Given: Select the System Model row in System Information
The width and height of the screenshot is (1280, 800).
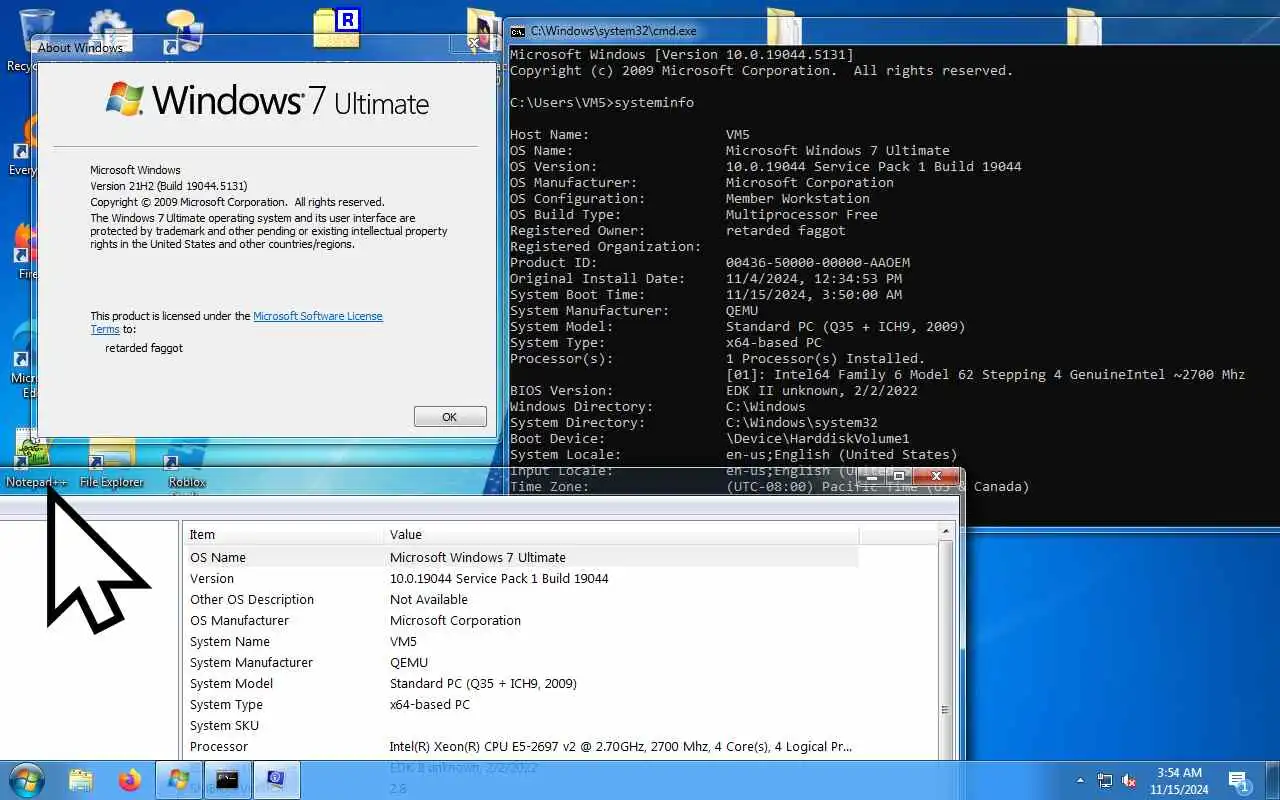Looking at the screenshot, I should point(522,683).
